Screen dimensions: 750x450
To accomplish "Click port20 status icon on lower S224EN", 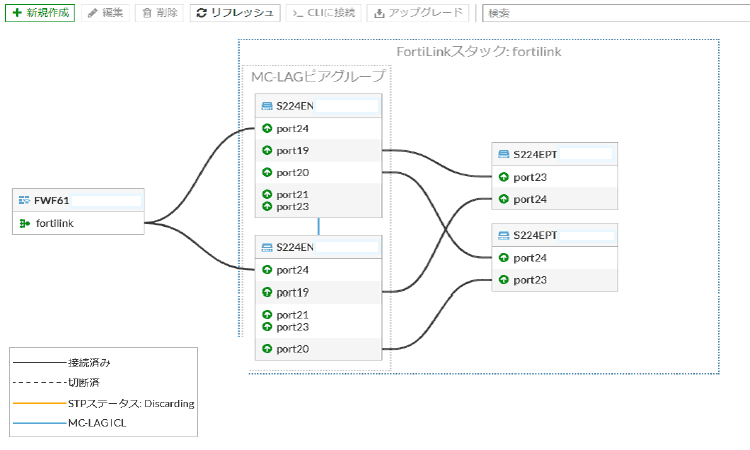I will pyautogui.click(x=267, y=349).
